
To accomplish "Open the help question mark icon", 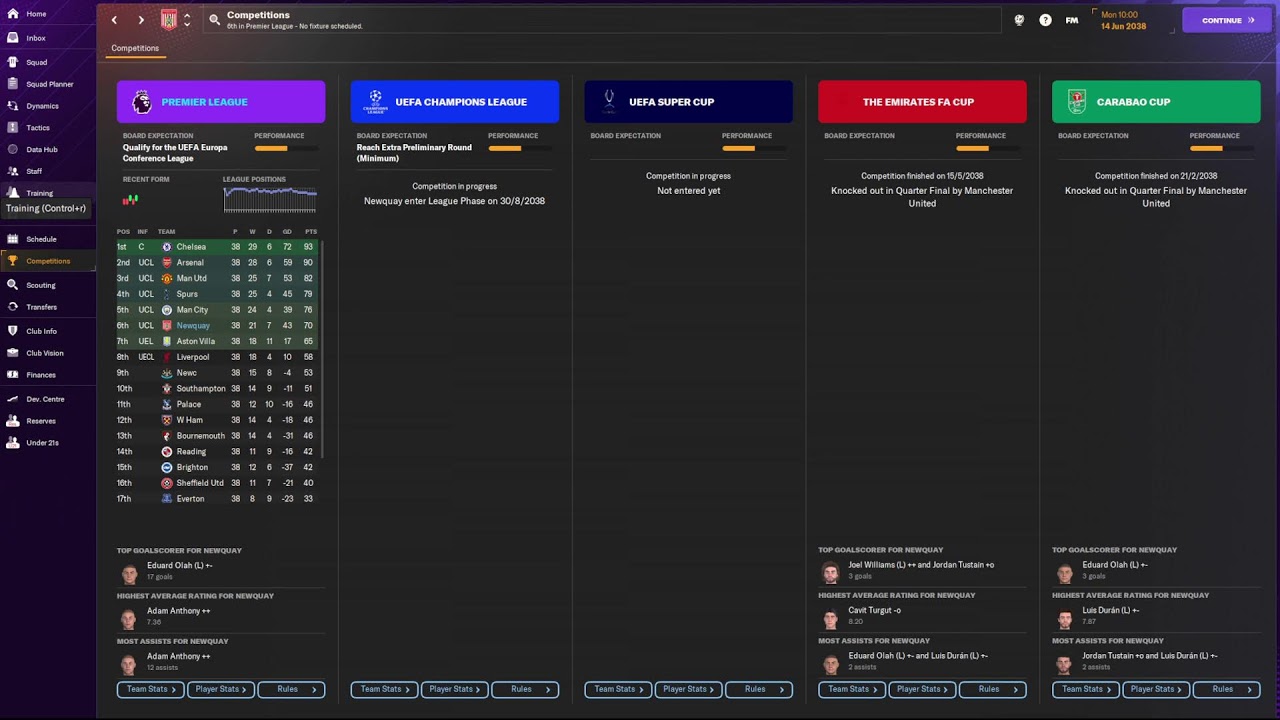I will 1045,20.
